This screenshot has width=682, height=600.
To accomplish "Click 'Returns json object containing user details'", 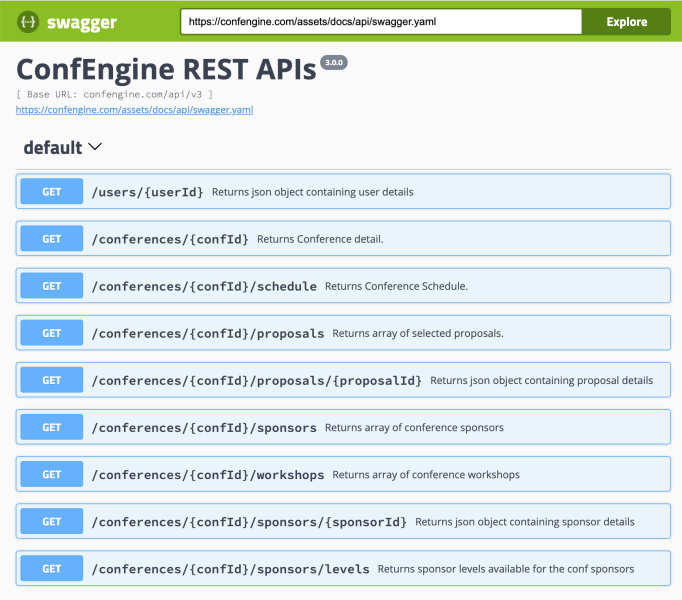I will 312,192.
